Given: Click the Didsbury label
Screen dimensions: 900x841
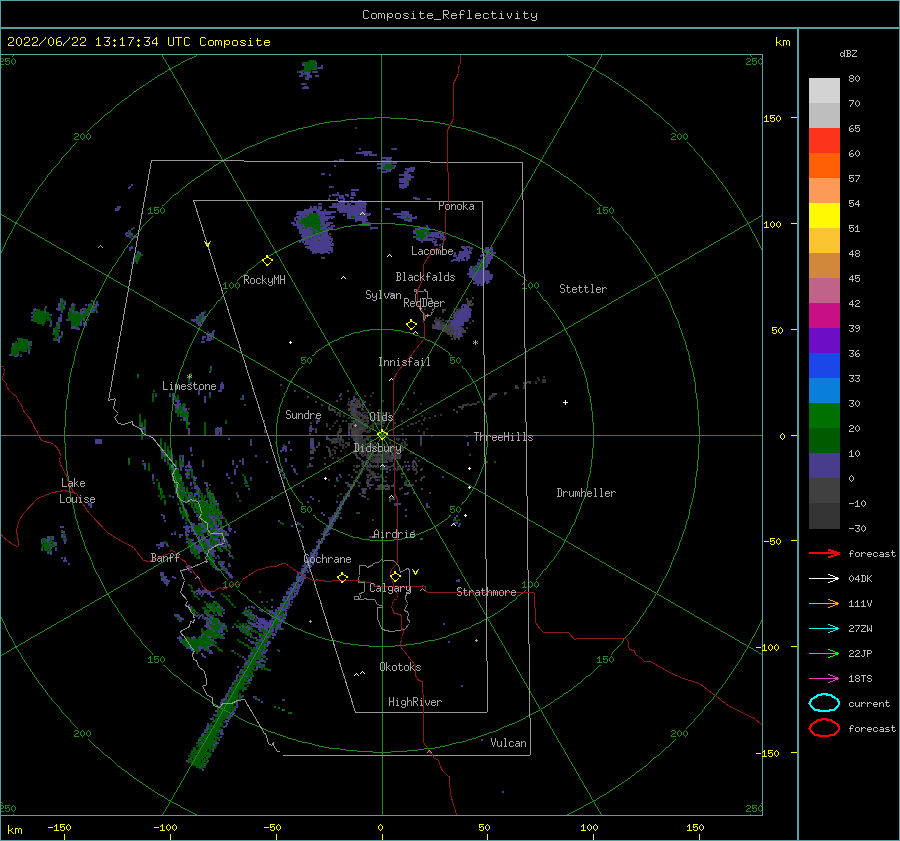Looking at the screenshot, I should tap(377, 448).
